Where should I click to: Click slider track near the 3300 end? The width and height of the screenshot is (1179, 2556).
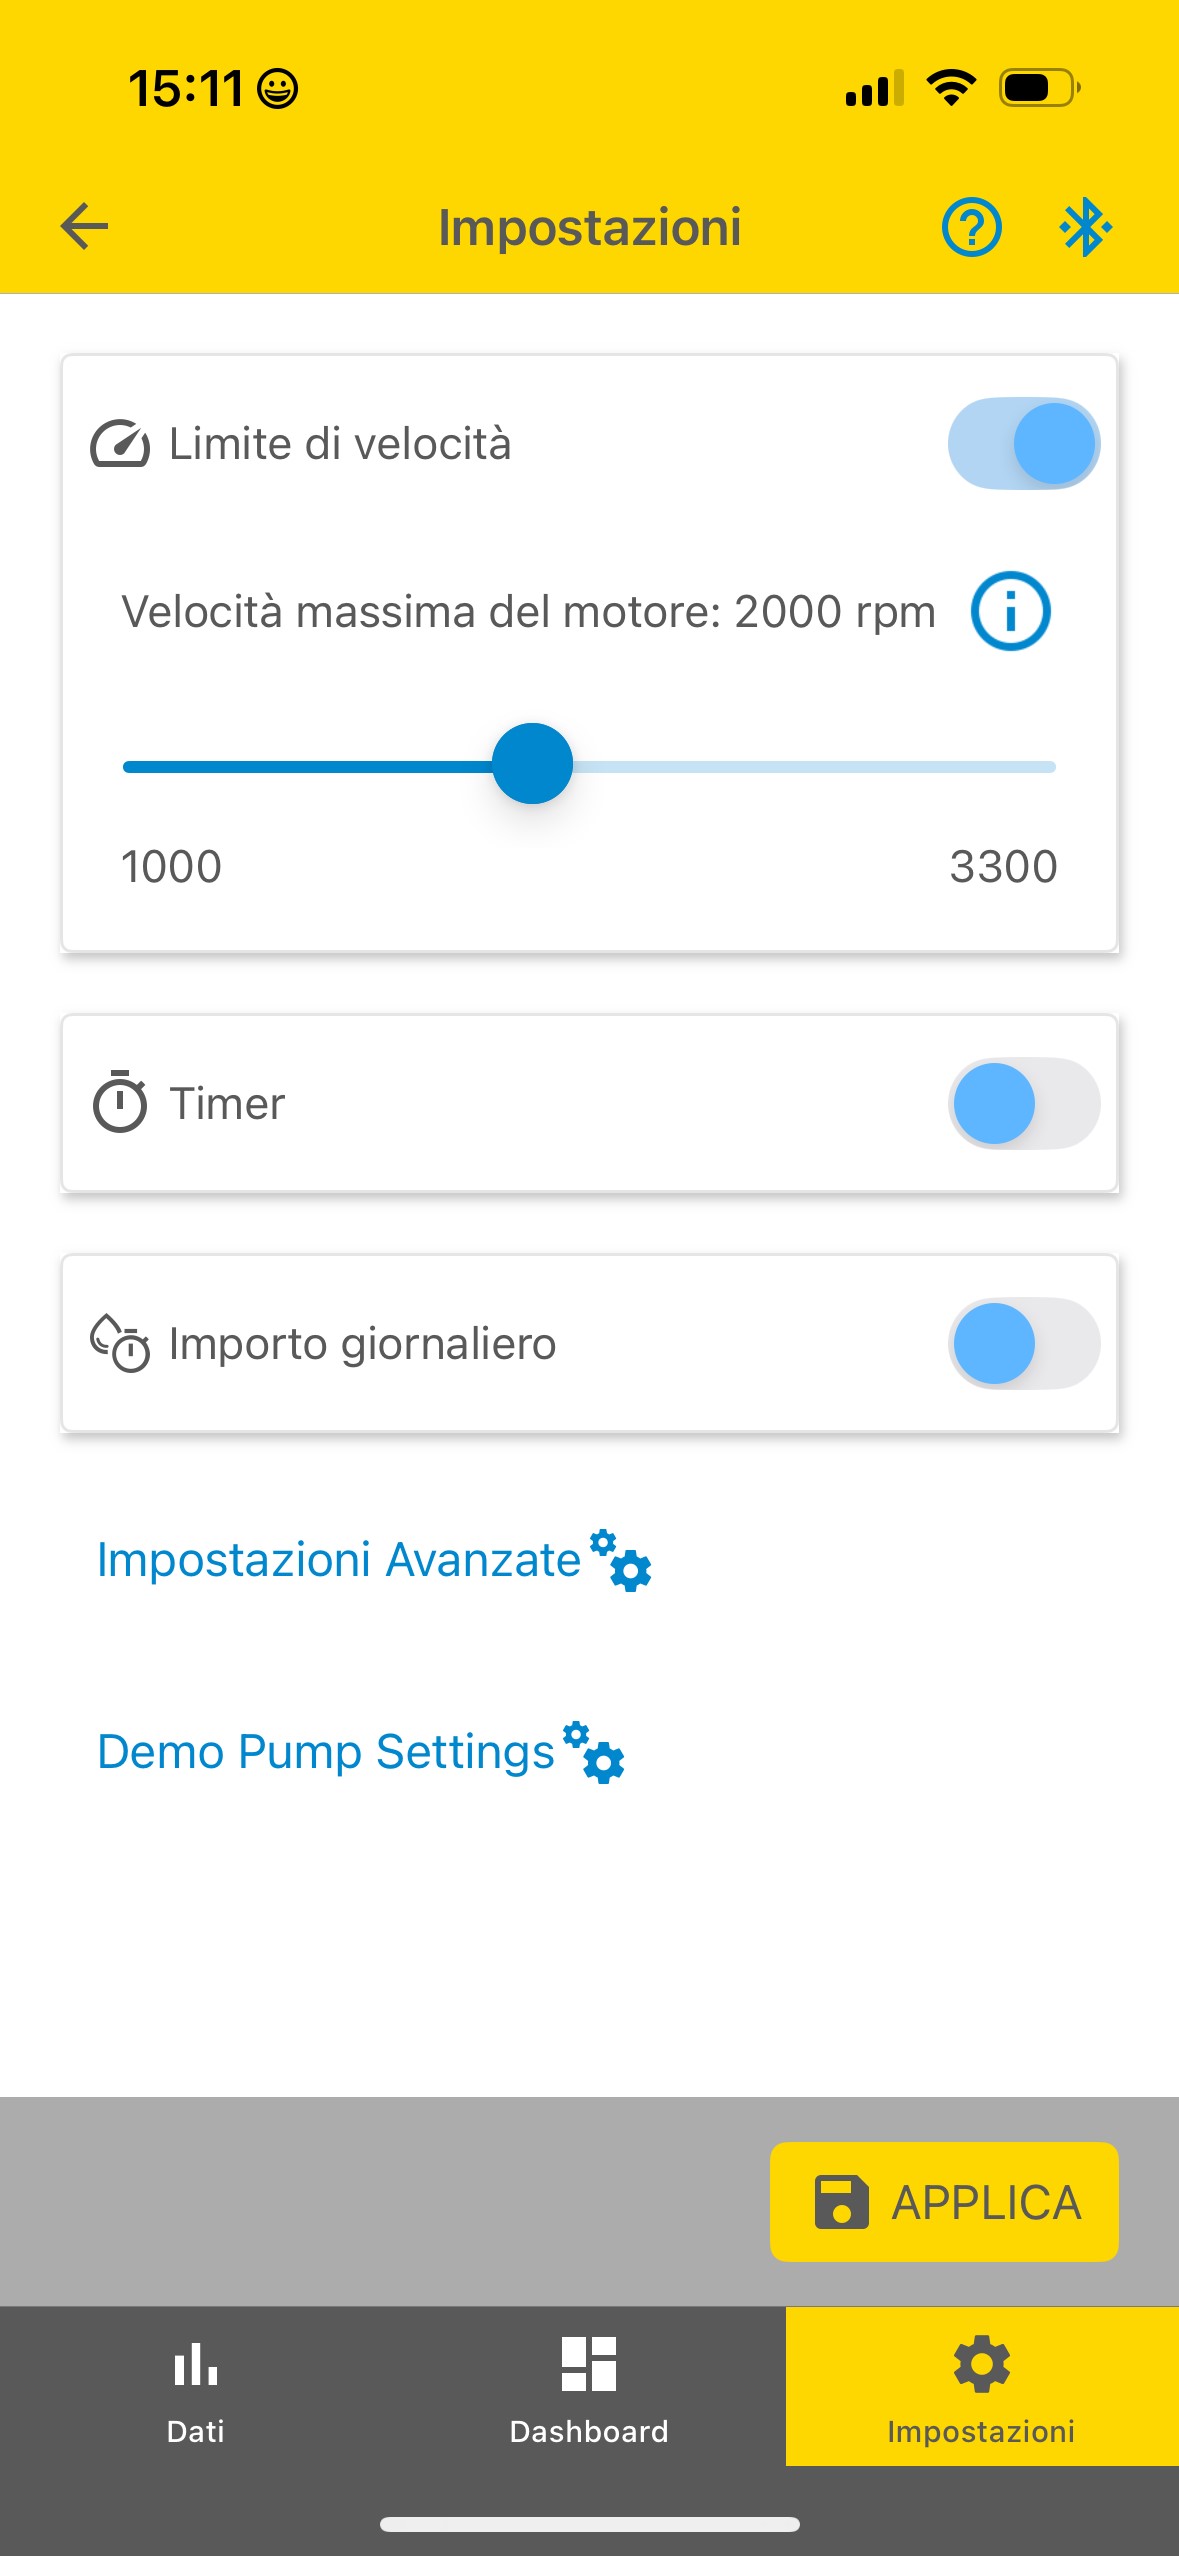(1030, 767)
